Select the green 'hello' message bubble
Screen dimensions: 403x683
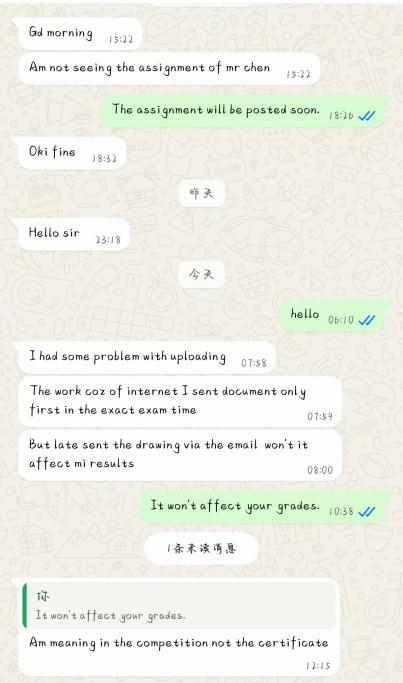click(x=335, y=315)
